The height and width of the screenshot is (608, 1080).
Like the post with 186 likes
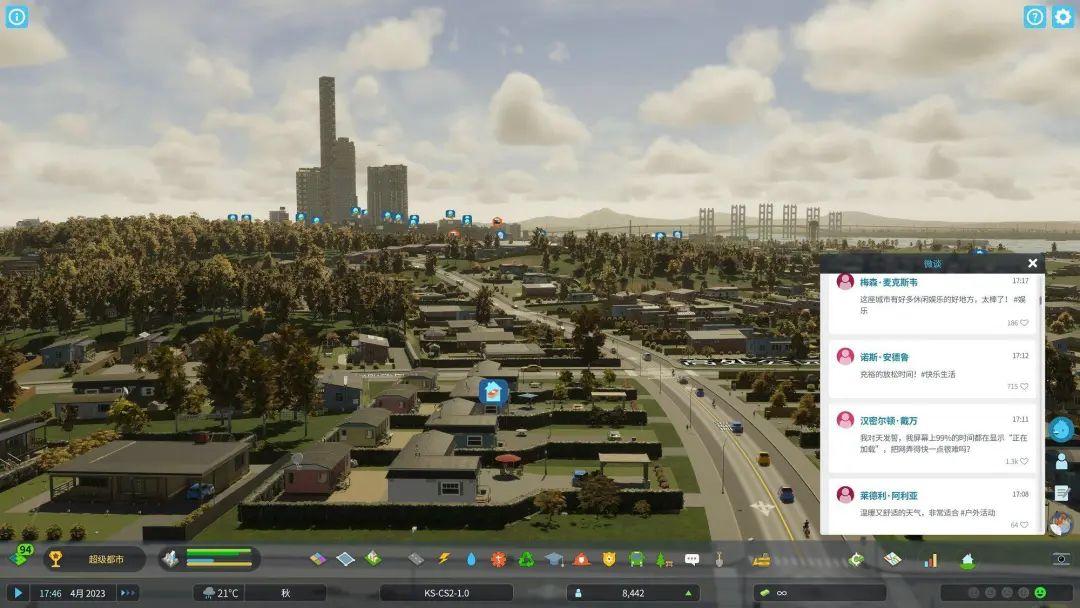coord(1024,323)
